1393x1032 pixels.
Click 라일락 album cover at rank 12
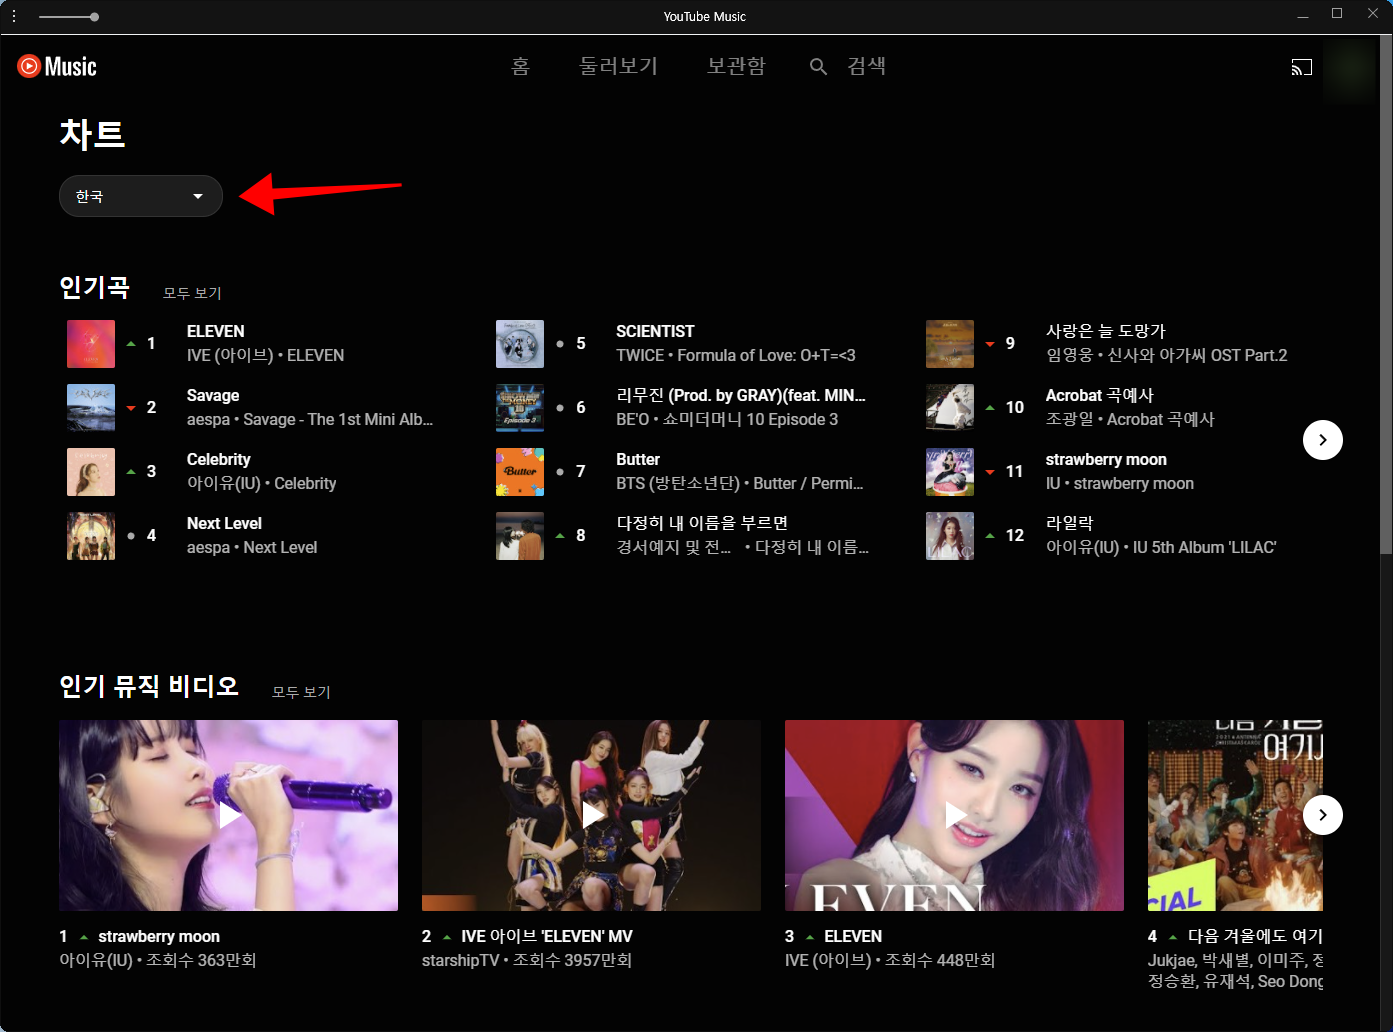point(950,536)
